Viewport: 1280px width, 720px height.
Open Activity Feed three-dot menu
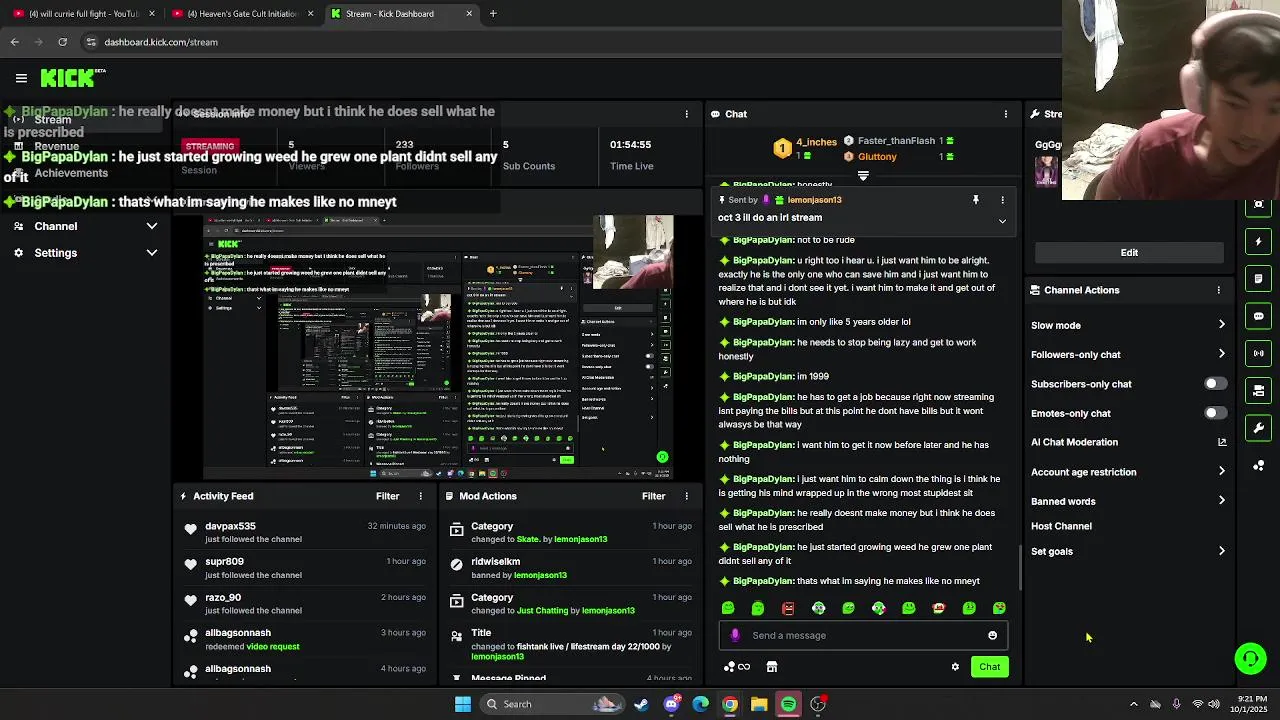[420, 496]
